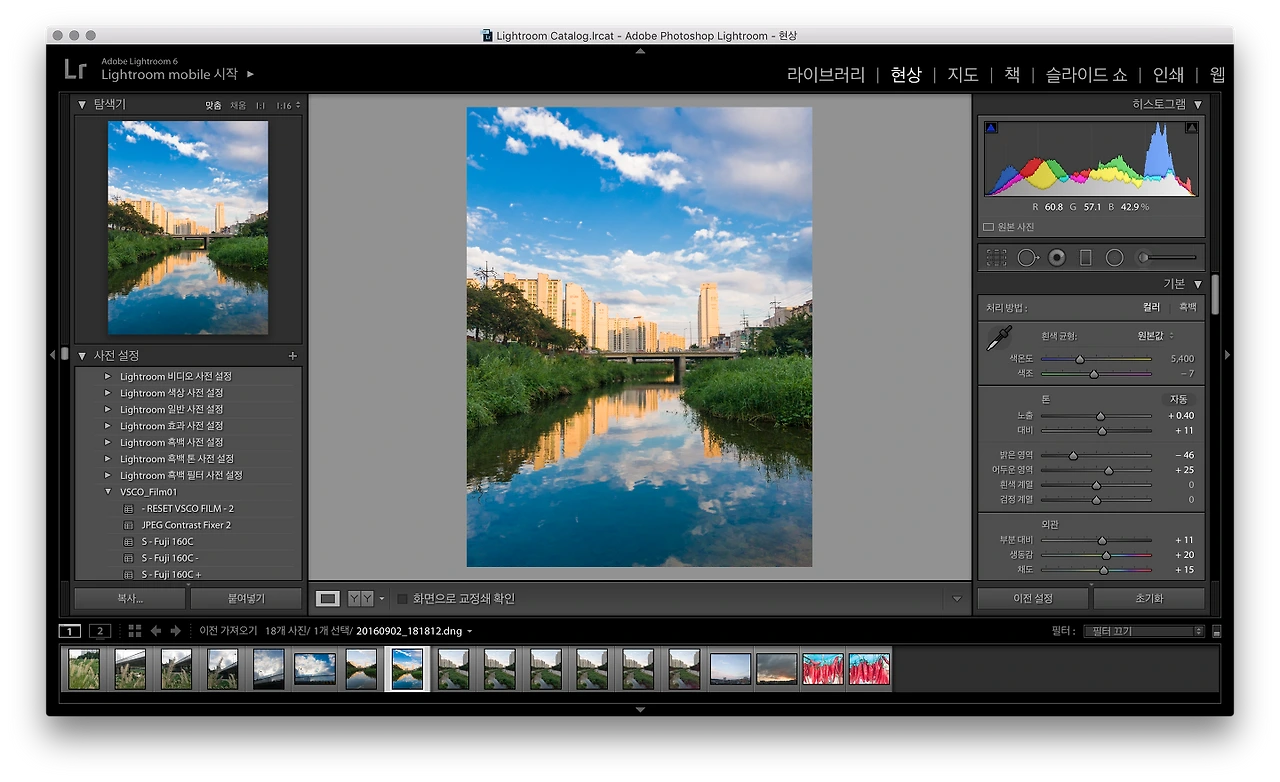
Task: Set treatment to 흑백
Action: 1187,308
